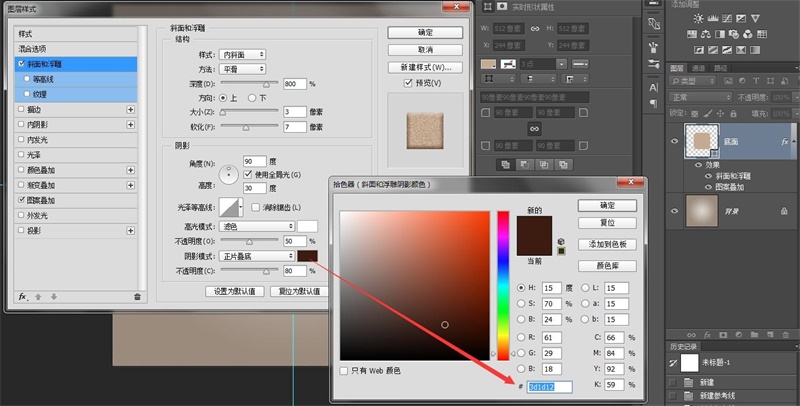Image resolution: width=800 pixels, height=406 pixels.
Task: Click the Black & White adjustment icon
Action: 719,34
